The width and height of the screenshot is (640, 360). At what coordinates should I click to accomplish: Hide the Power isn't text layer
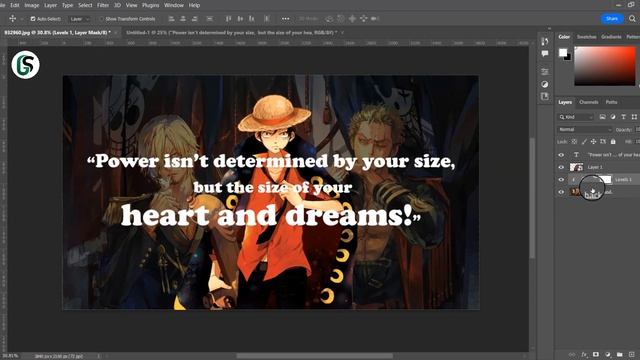coord(561,155)
